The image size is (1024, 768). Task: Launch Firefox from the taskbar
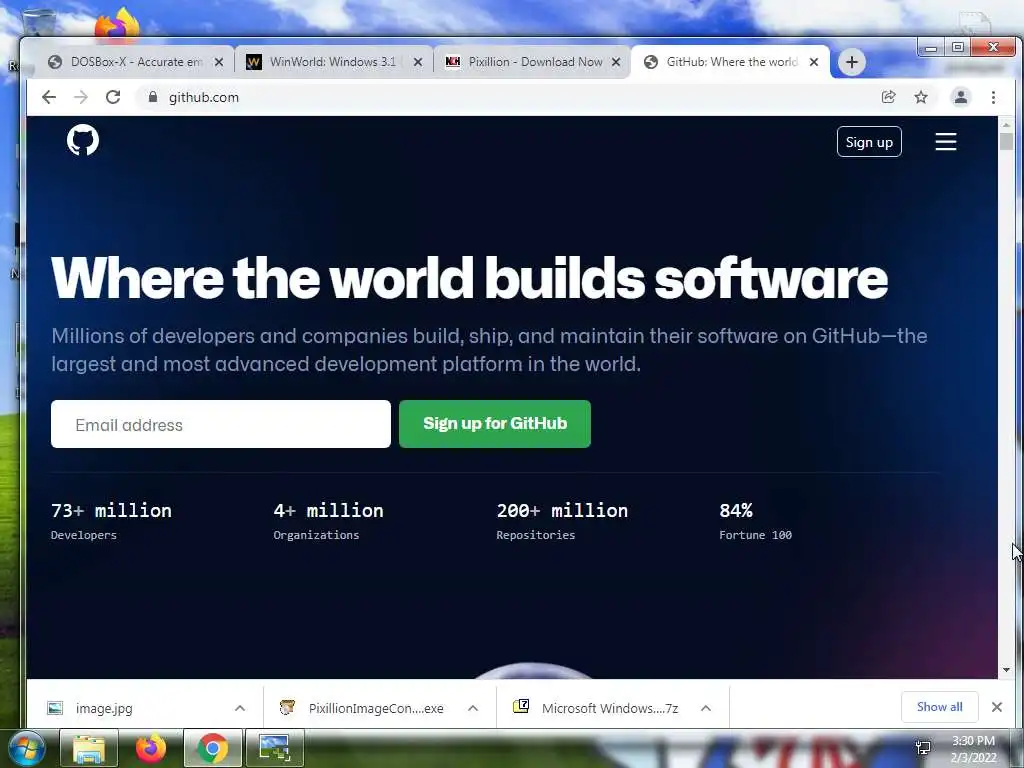(x=151, y=748)
